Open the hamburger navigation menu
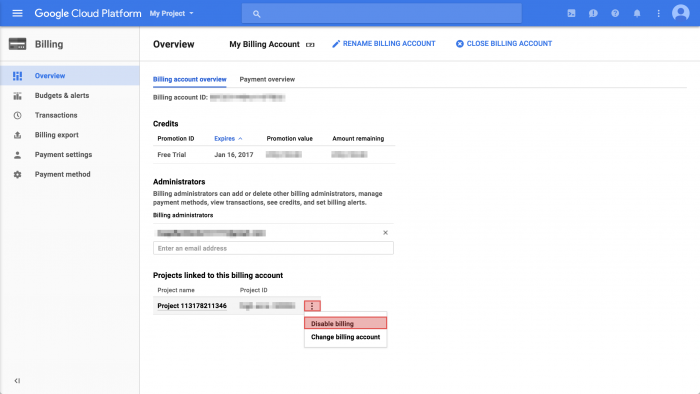 (x=17, y=13)
